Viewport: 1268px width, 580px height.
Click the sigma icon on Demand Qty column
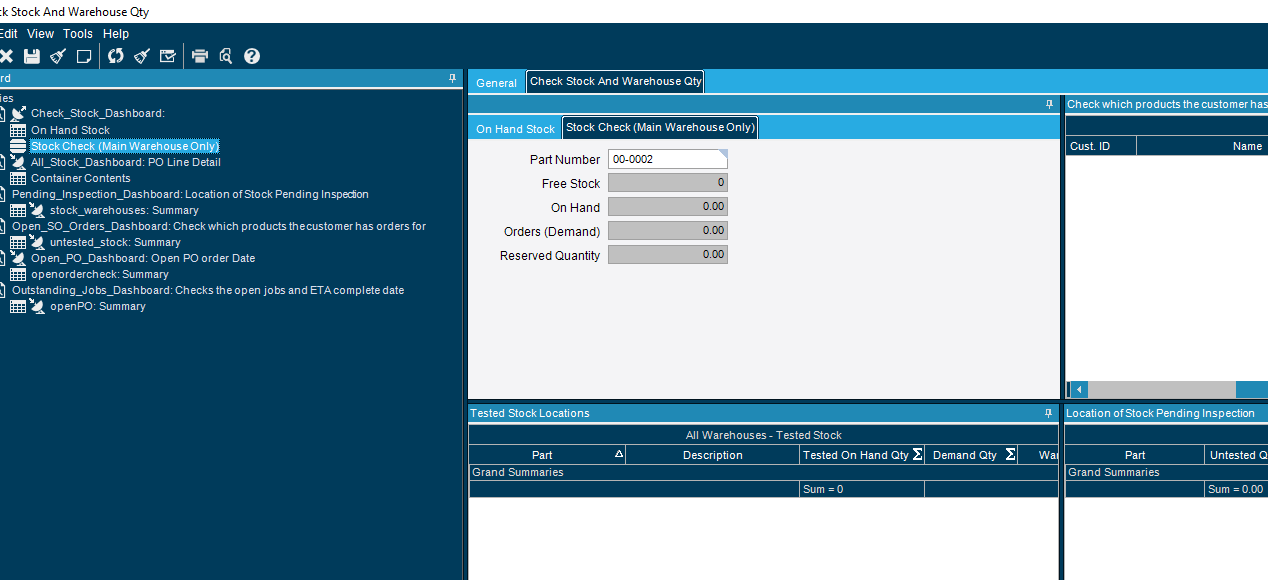click(1010, 455)
